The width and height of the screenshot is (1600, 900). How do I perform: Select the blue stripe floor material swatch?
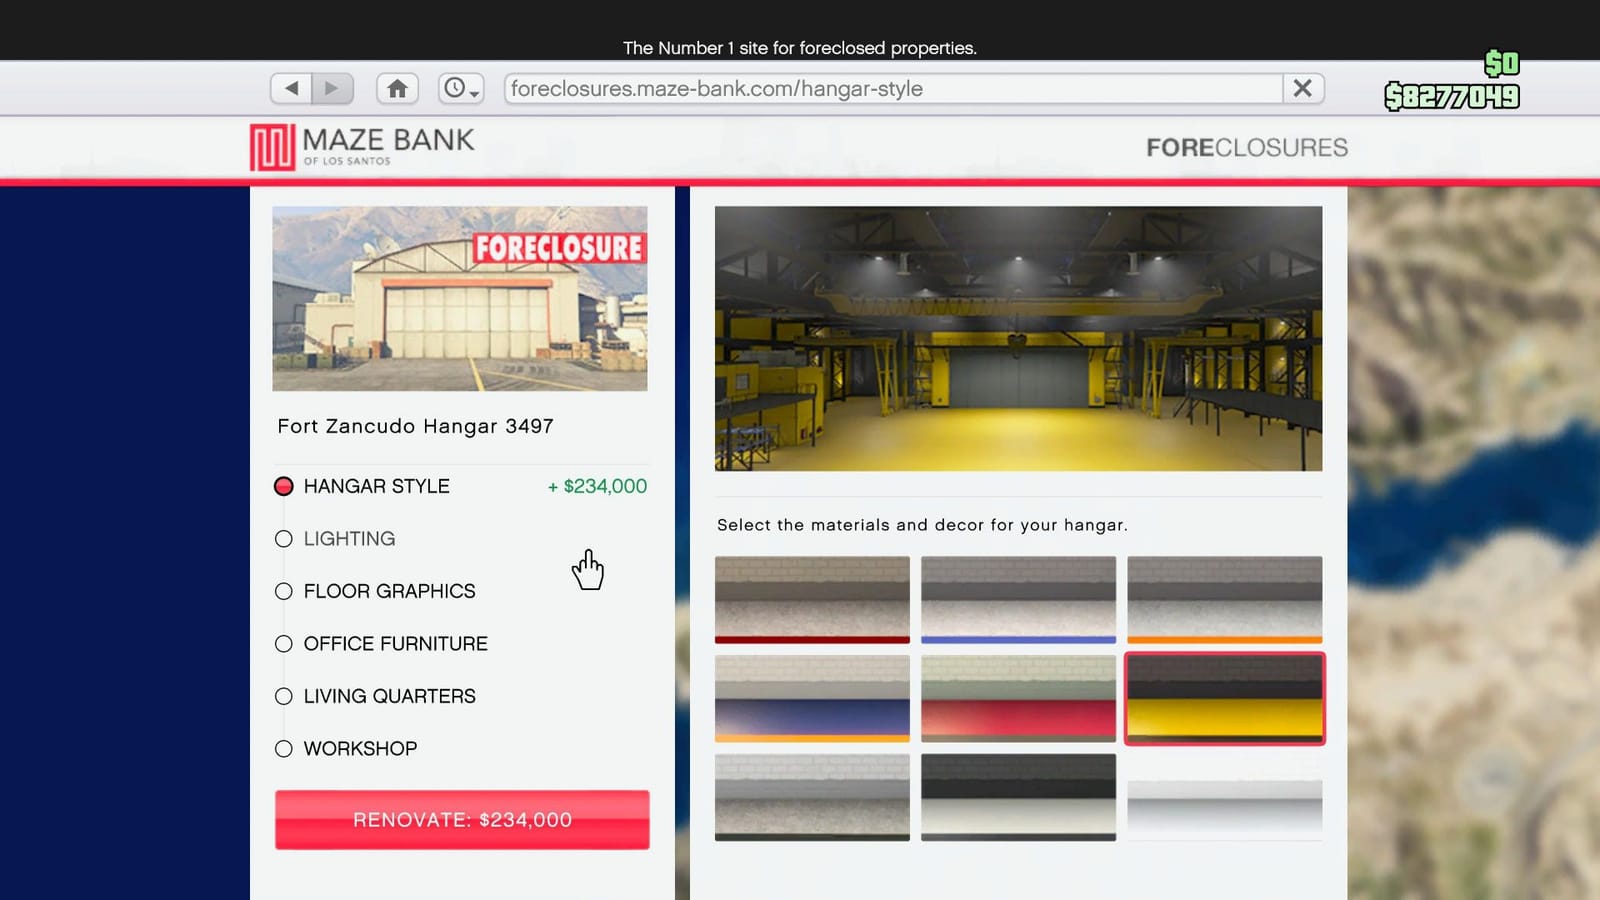pyautogui.click(x=1019, y=601)
